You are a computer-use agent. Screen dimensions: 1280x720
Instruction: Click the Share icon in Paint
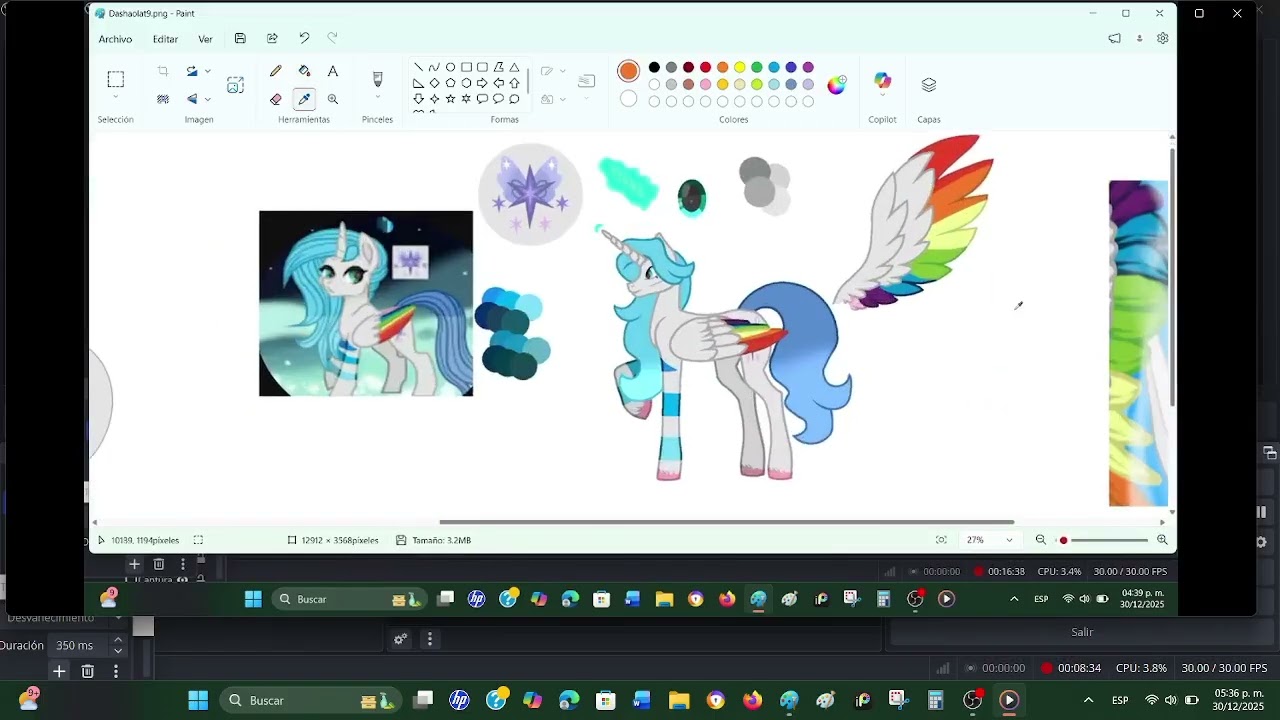point(272,39)
